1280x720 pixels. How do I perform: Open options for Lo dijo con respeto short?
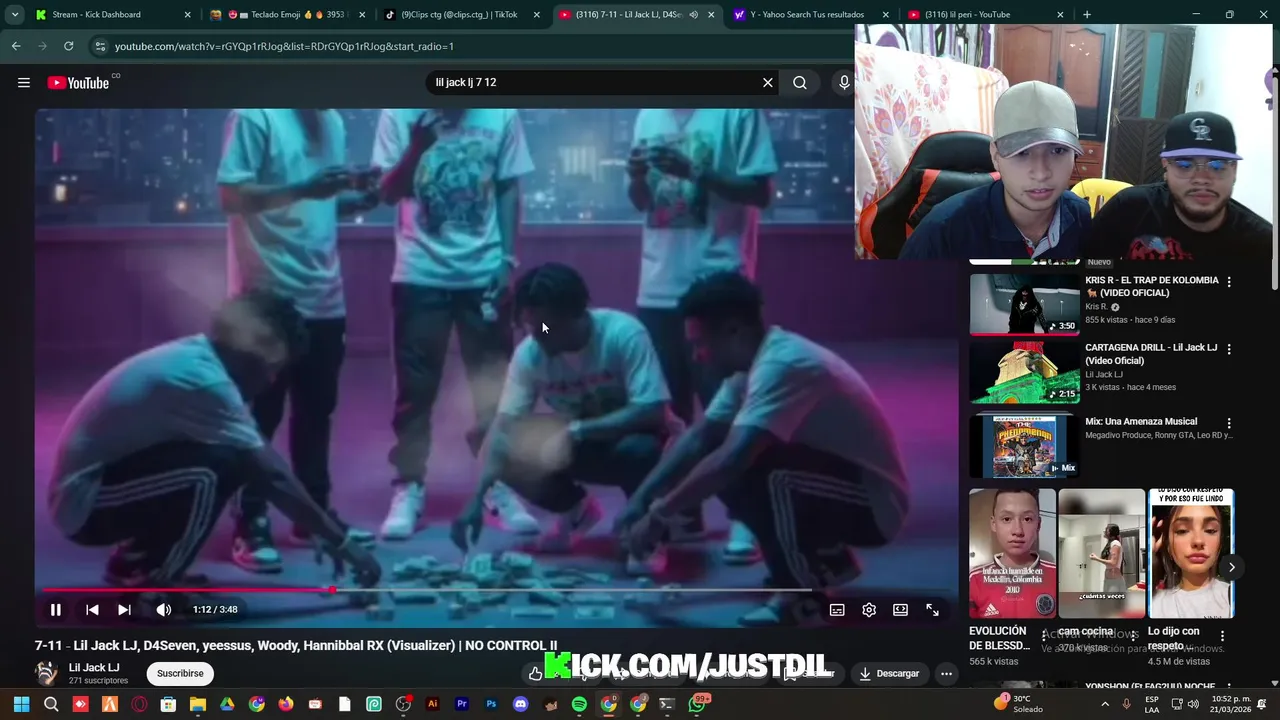(1222, 636)
